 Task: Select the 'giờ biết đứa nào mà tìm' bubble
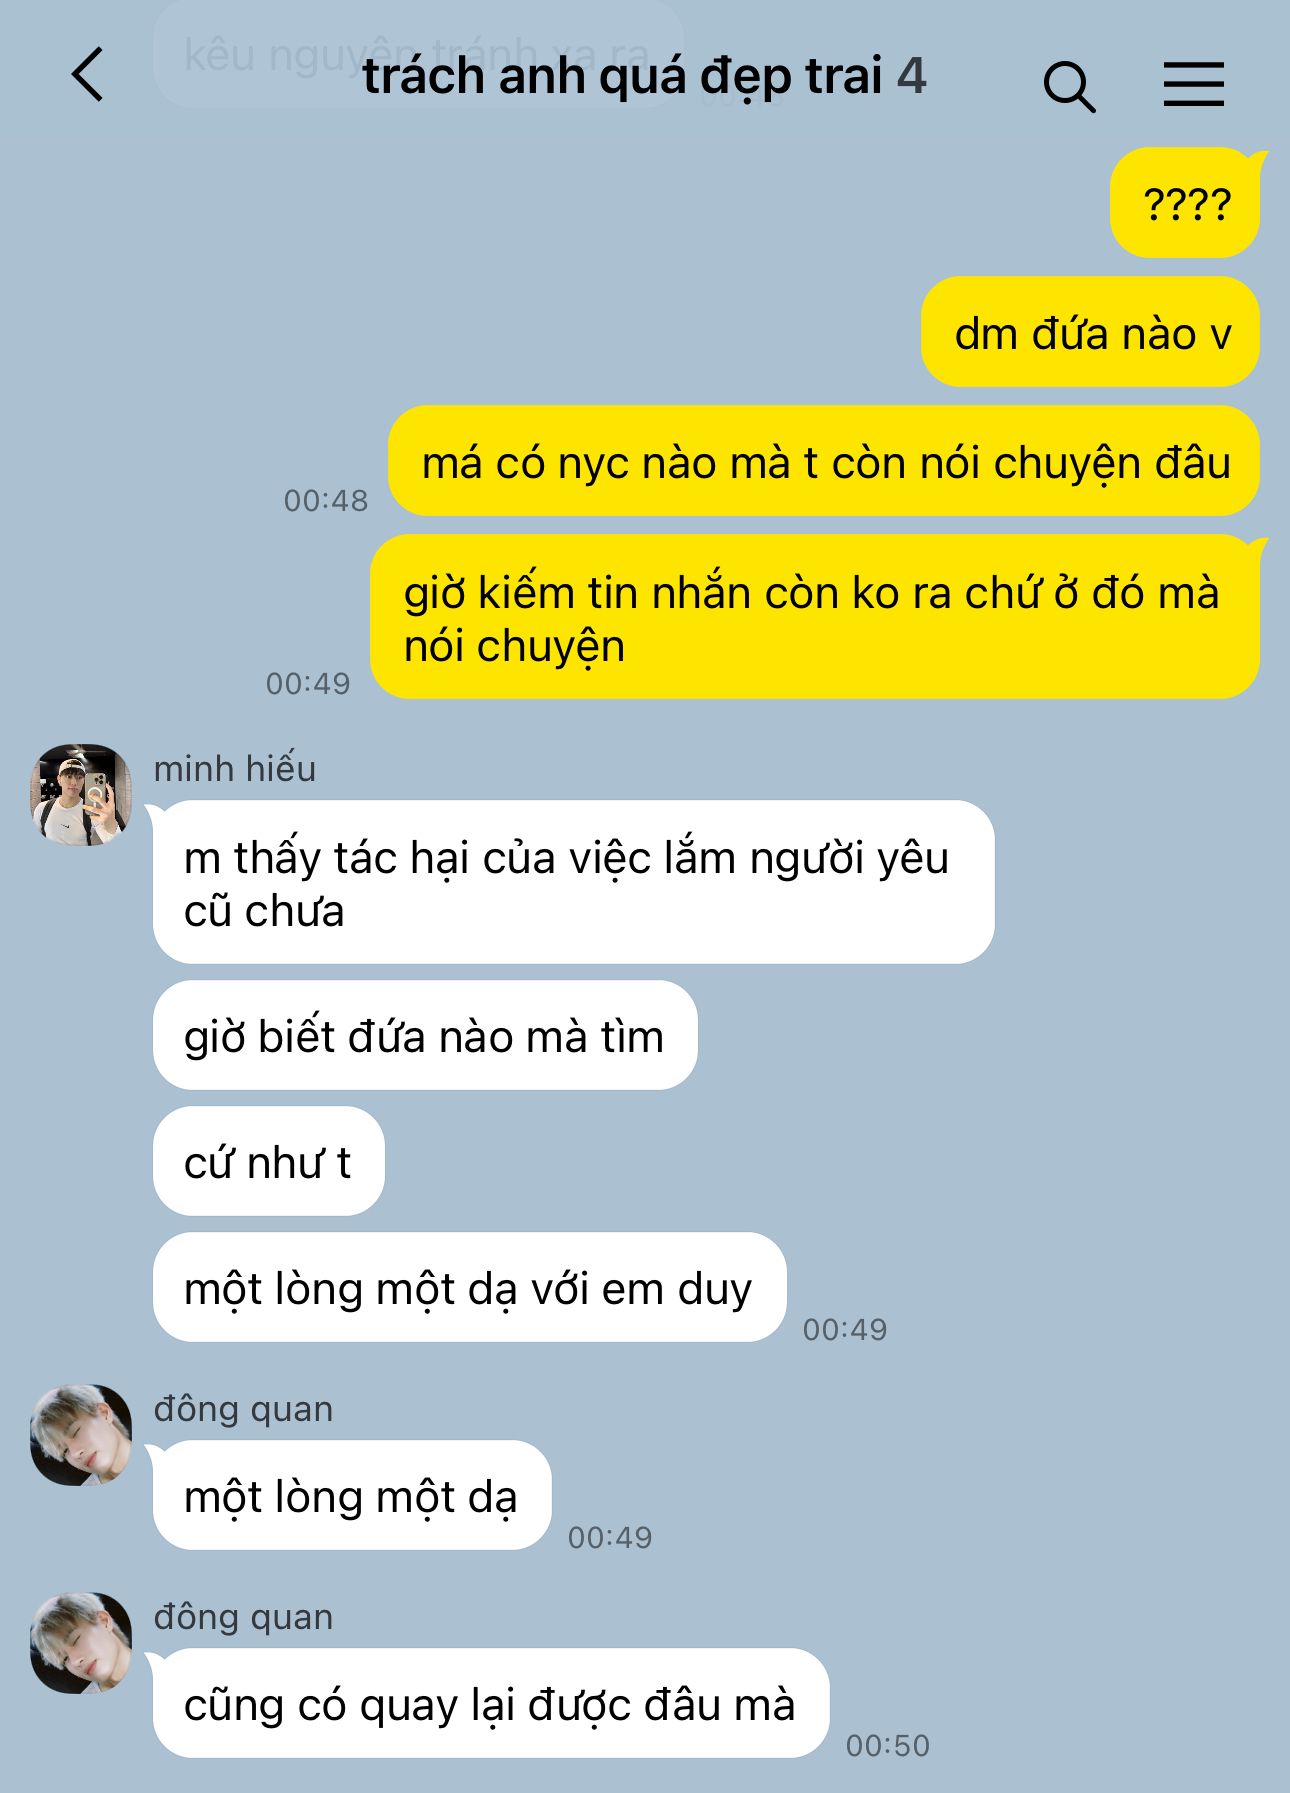click(425, 1035)
